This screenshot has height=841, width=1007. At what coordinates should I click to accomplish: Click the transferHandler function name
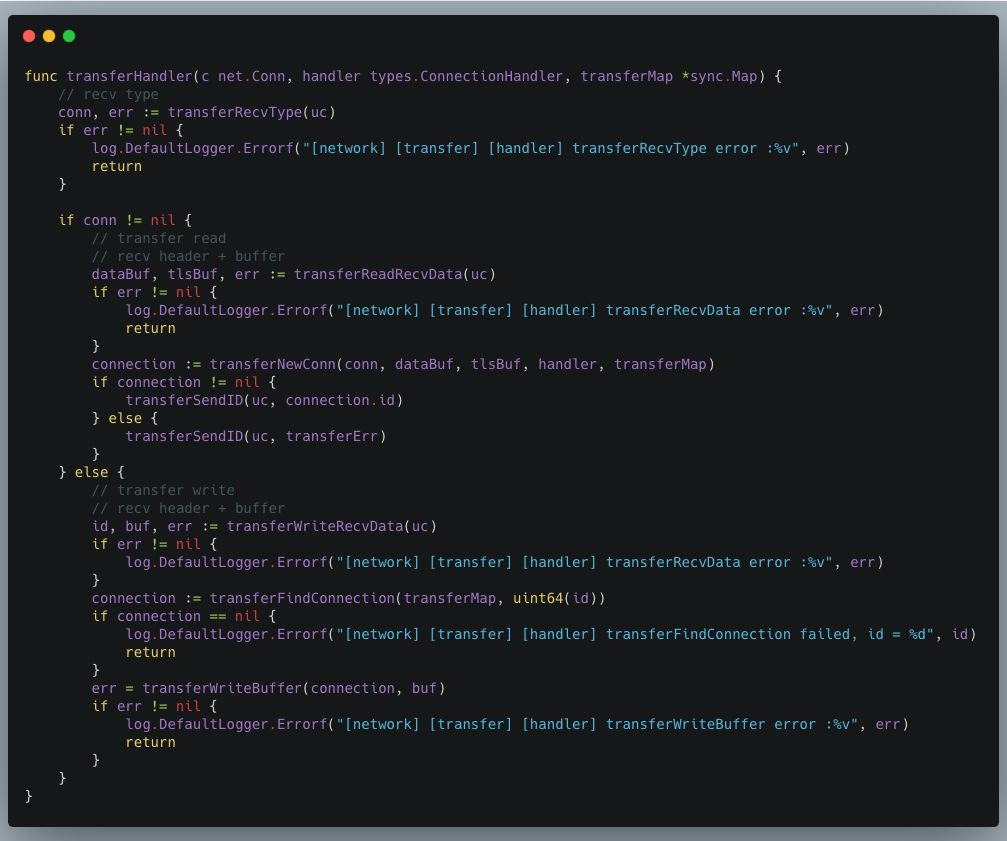(129, 76)
